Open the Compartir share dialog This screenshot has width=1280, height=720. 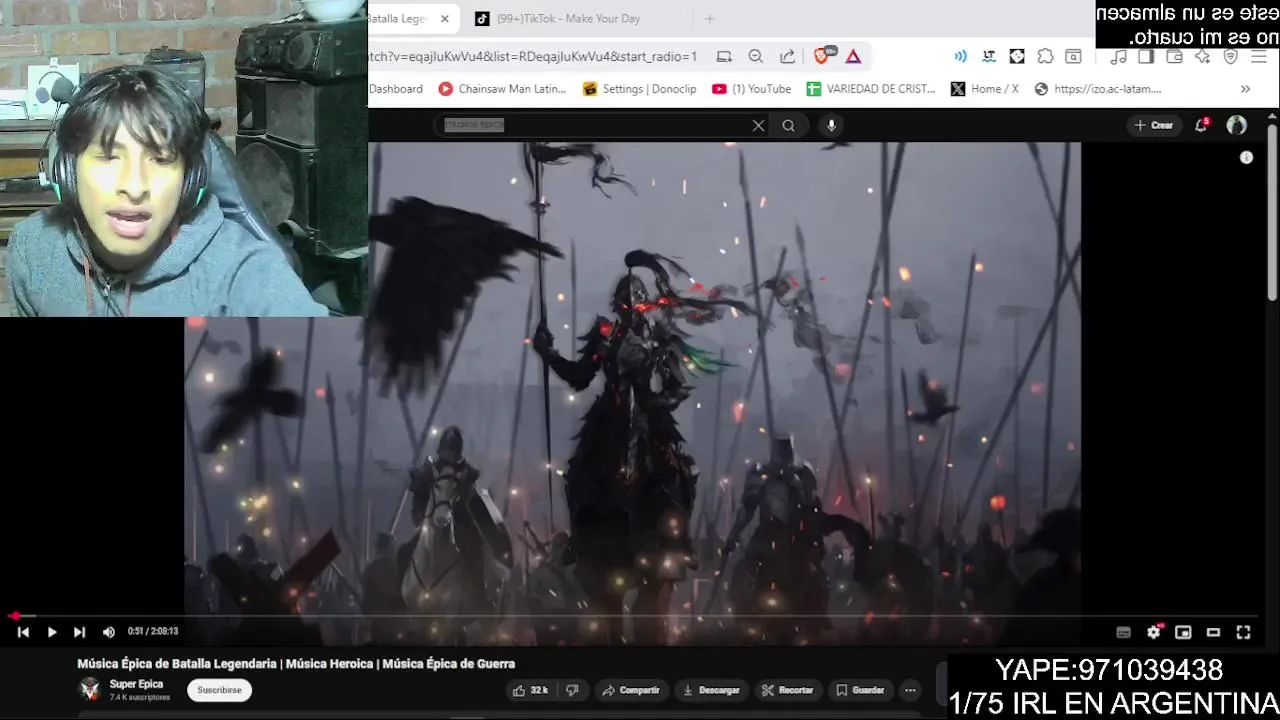pos(631,690)
